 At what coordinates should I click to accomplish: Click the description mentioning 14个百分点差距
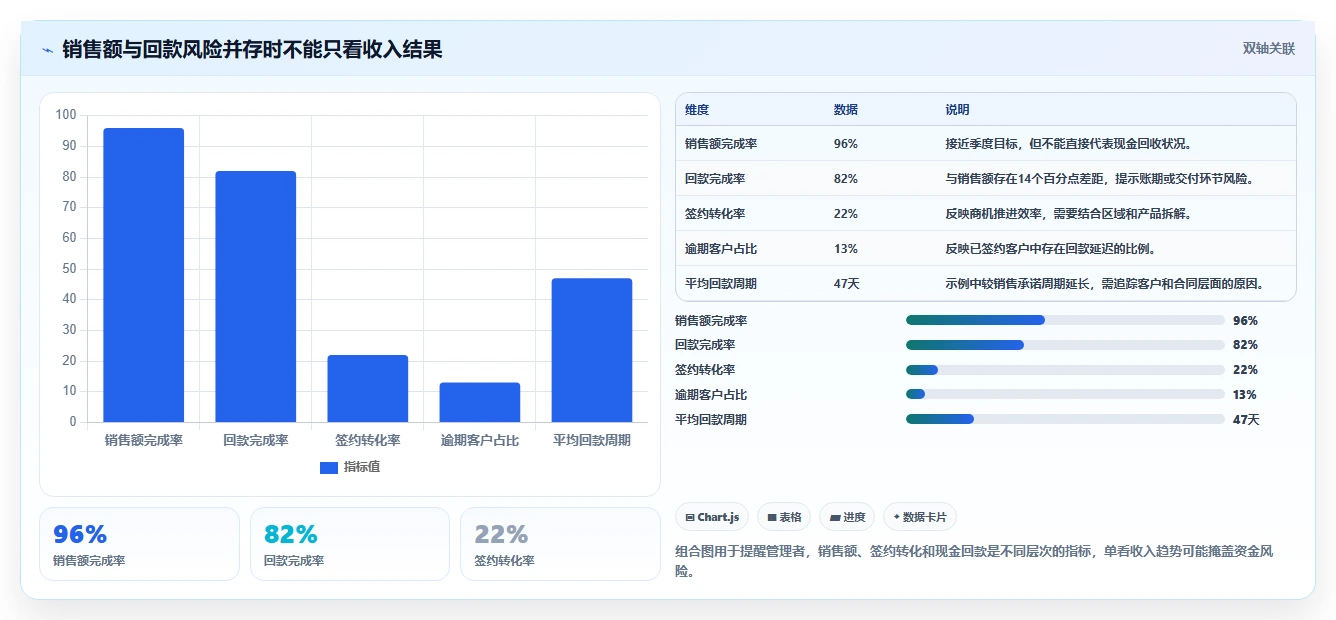tap(1099, 179)
